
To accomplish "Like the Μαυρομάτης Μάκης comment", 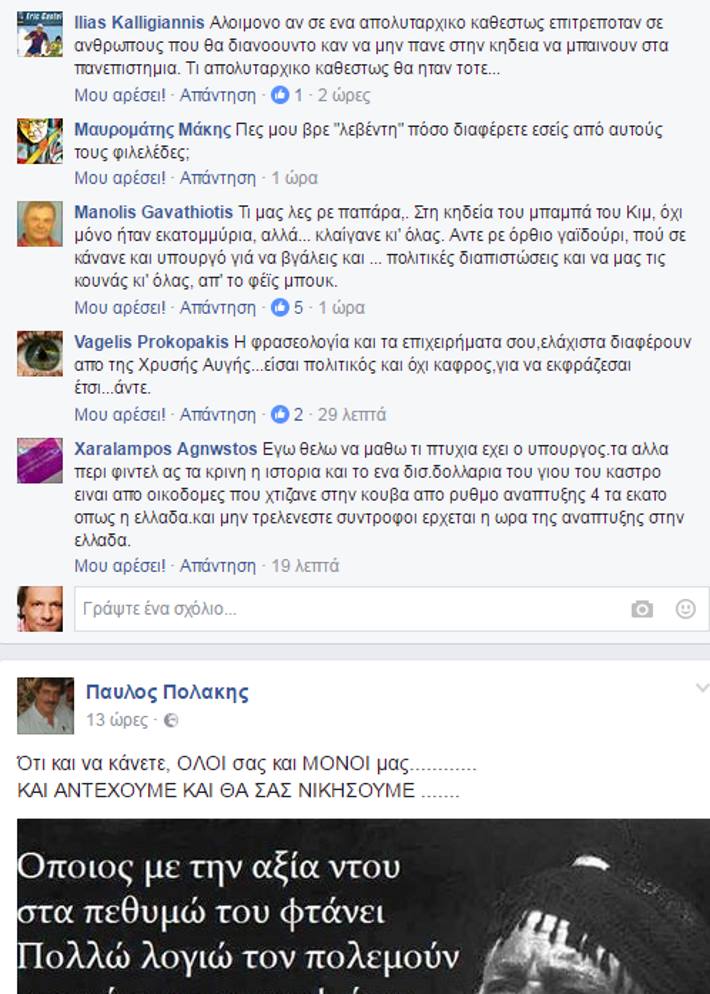I will pos(119,178).
